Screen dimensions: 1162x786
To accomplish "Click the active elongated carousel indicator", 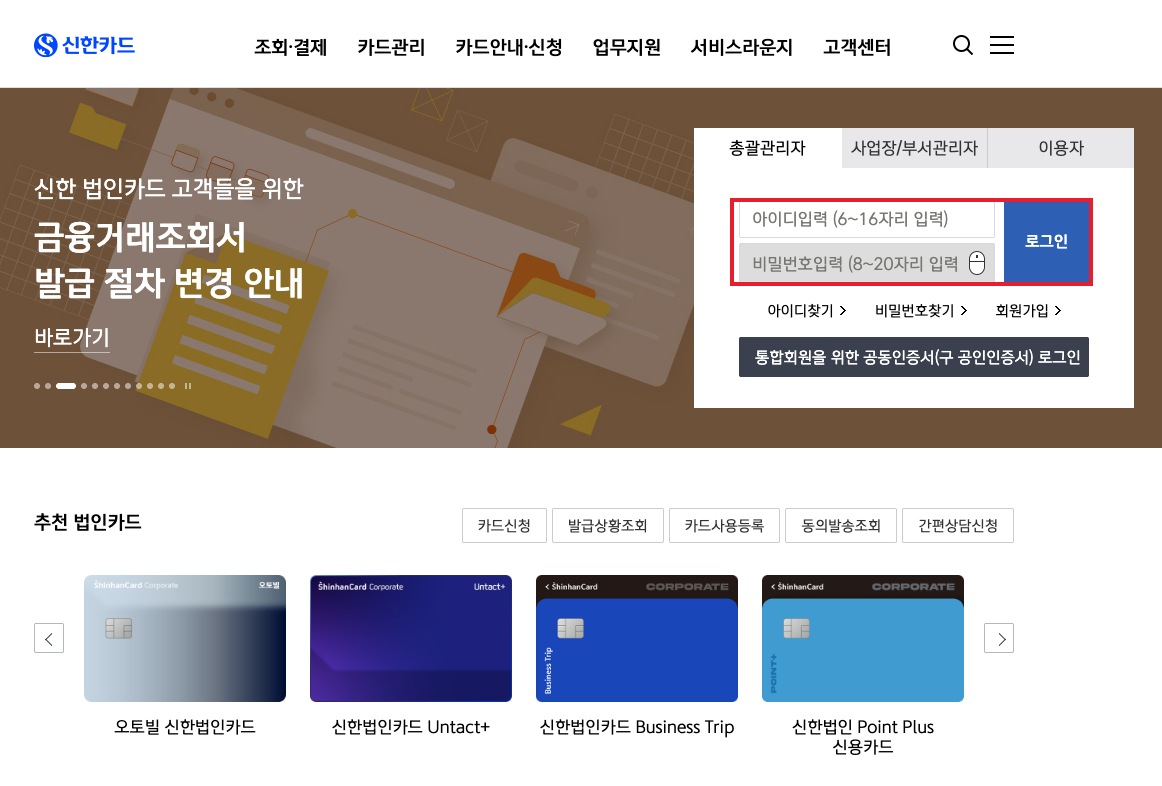I will coord(66,386).
